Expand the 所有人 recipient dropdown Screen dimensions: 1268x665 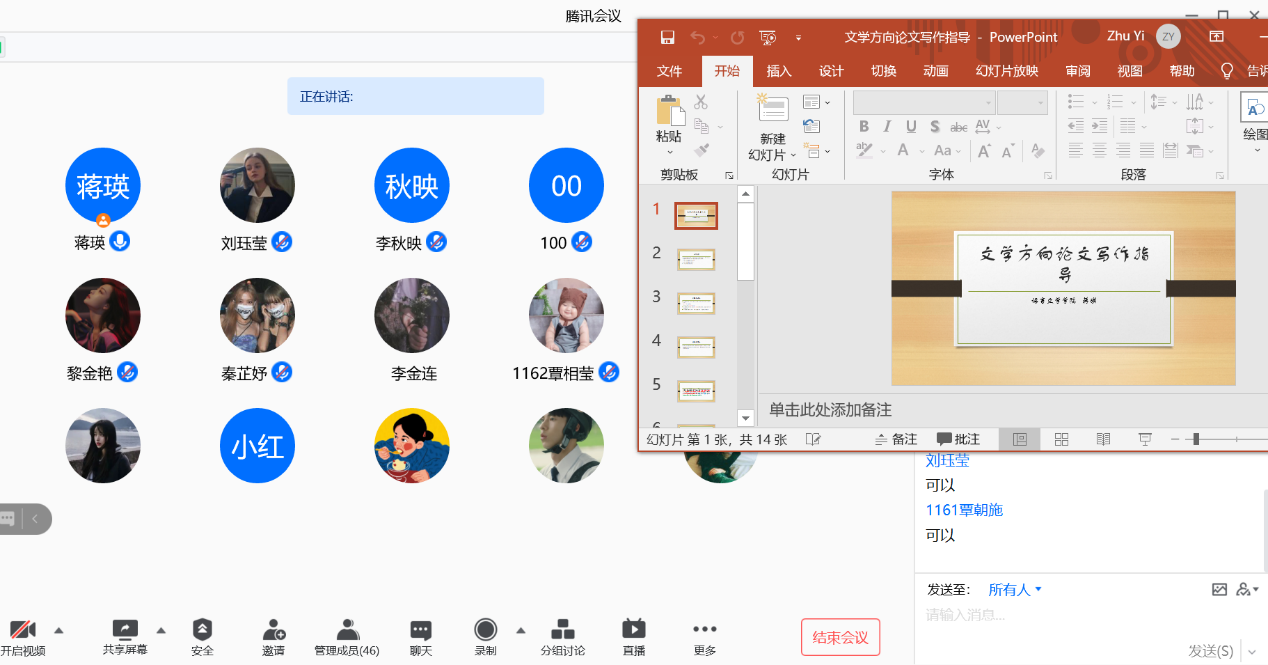pos(1015,589)
